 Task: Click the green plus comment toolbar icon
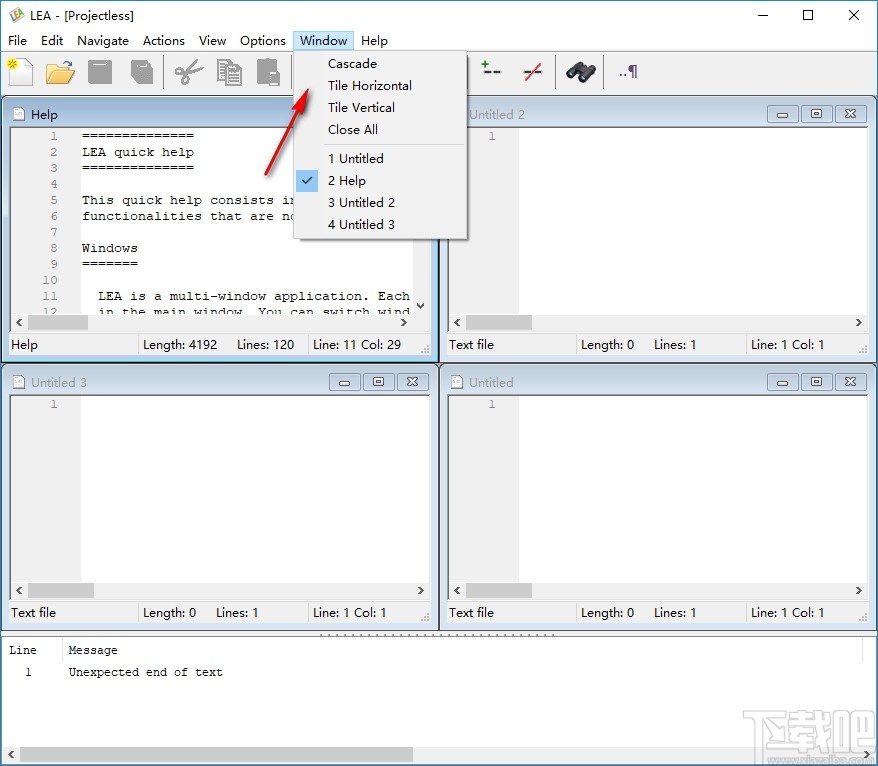(x=491, y=69)
